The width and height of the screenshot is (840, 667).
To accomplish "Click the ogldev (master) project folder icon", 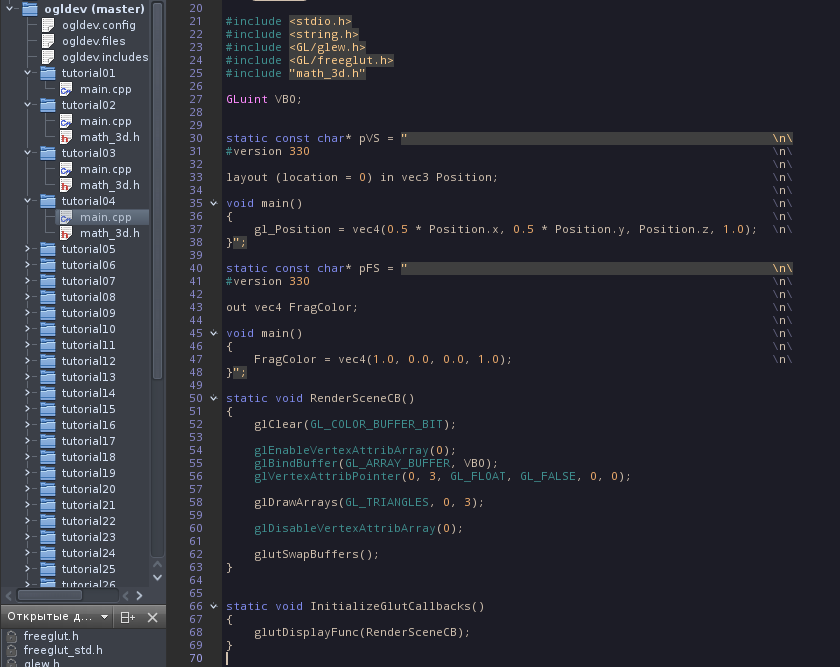I will click(30, 9).
